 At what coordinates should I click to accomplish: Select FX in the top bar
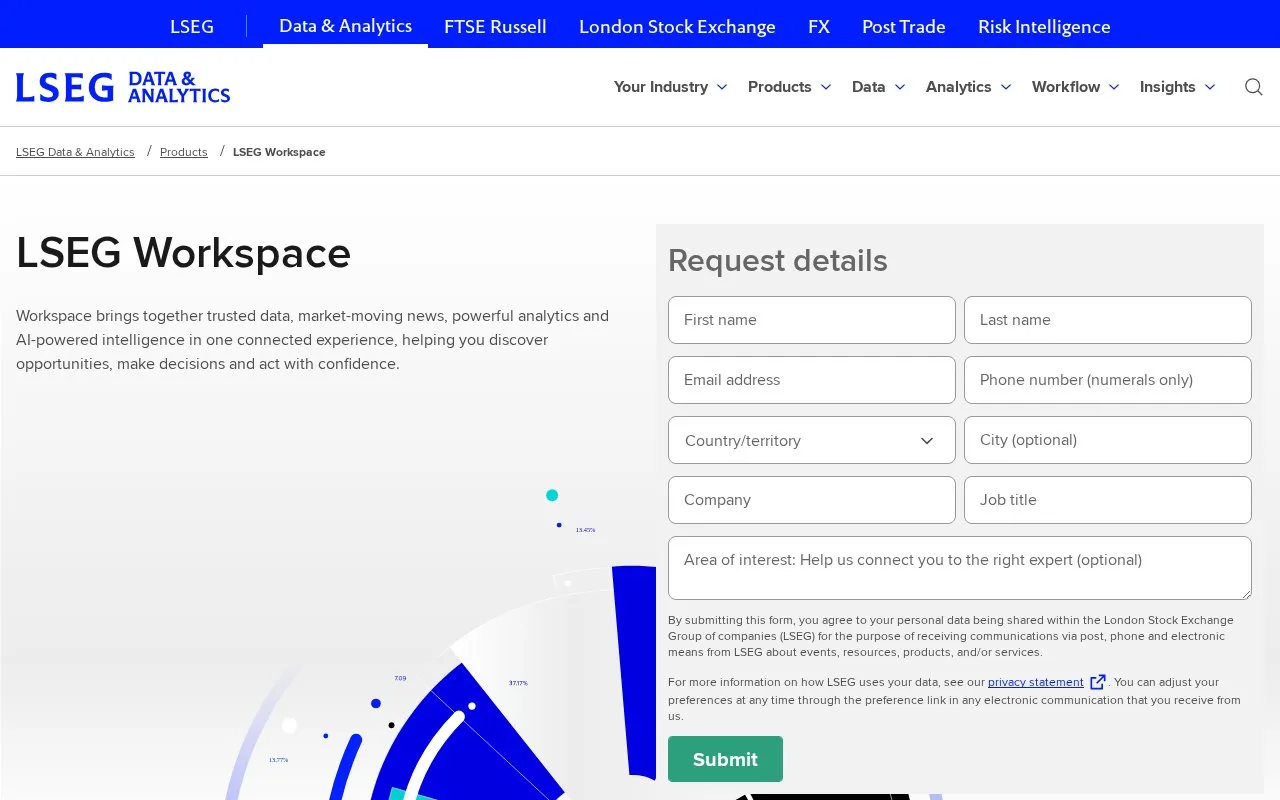[819, 26]
